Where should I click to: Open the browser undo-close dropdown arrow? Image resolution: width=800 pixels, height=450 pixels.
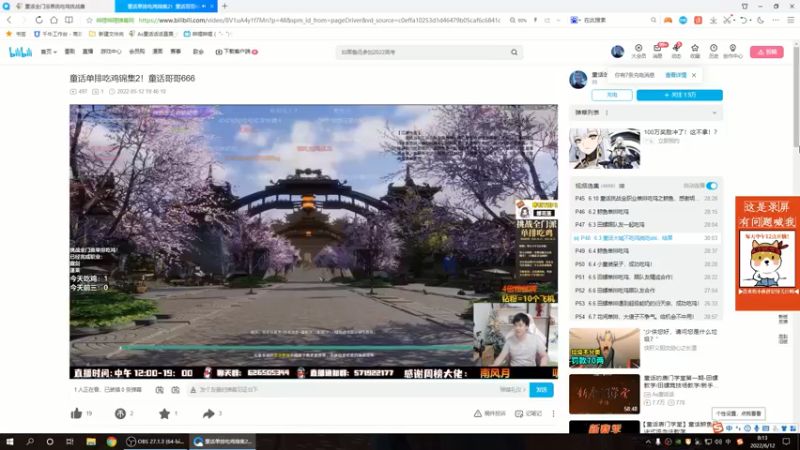751,20
